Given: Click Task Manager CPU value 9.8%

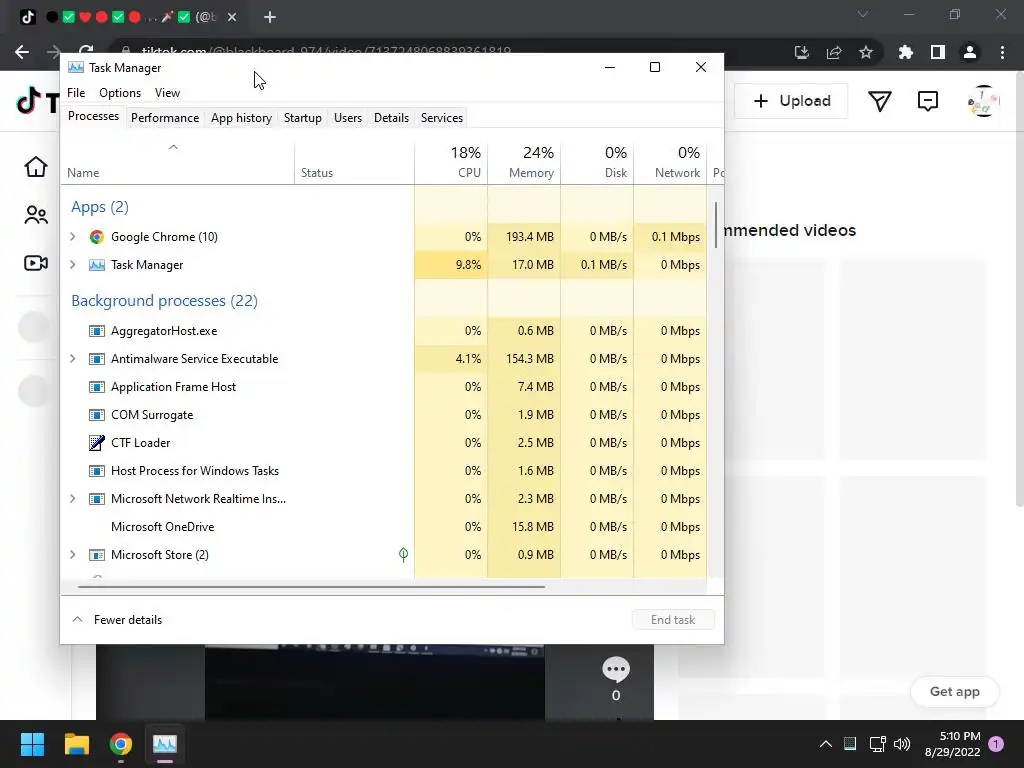Looking at the screenshot, I should (x=468, y=264).
